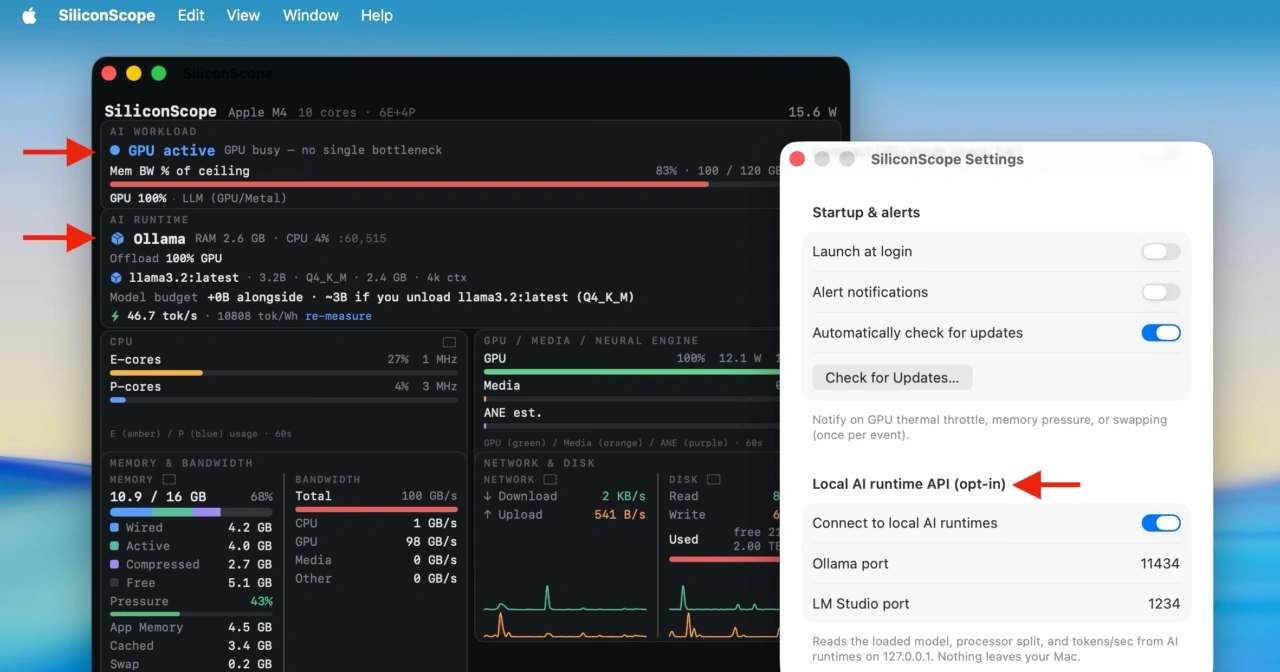Click the square icon next to DISK
This screenshot has height=672, width=1280.
tap(713, 480)
